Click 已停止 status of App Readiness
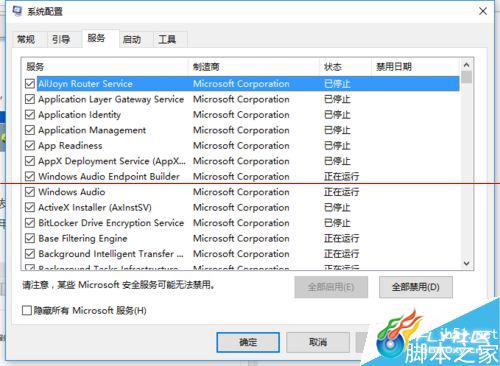Image resolution: width=500 pixels, height=366 pixels. point(337,146)
